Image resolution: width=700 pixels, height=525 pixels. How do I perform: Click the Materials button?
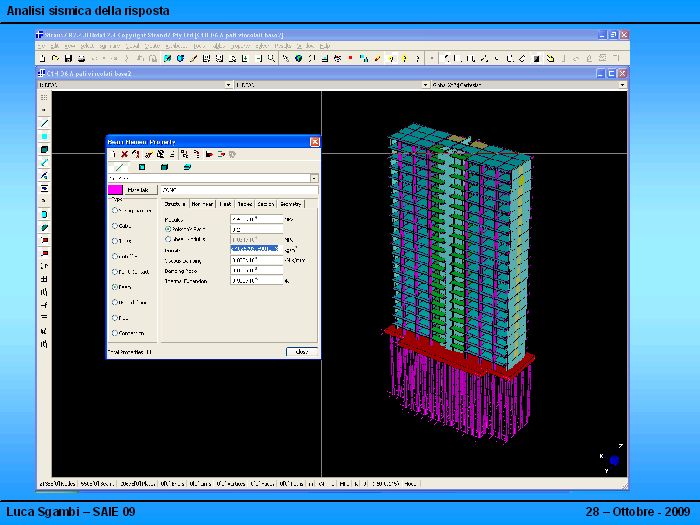(139, 189)
